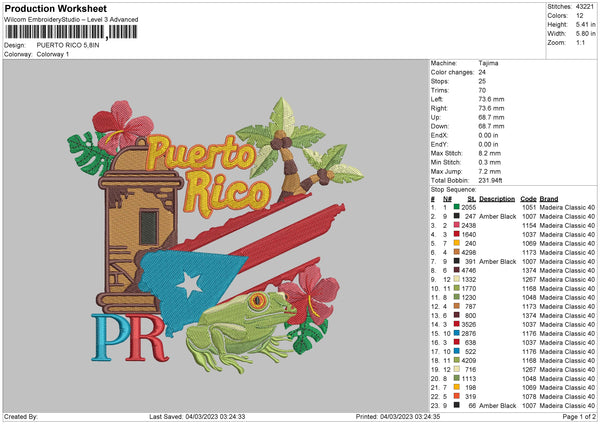The image size is (600, 424).
Task: Click 'Amber Black' description in stop row 7
Action: [x=497, y=261]
